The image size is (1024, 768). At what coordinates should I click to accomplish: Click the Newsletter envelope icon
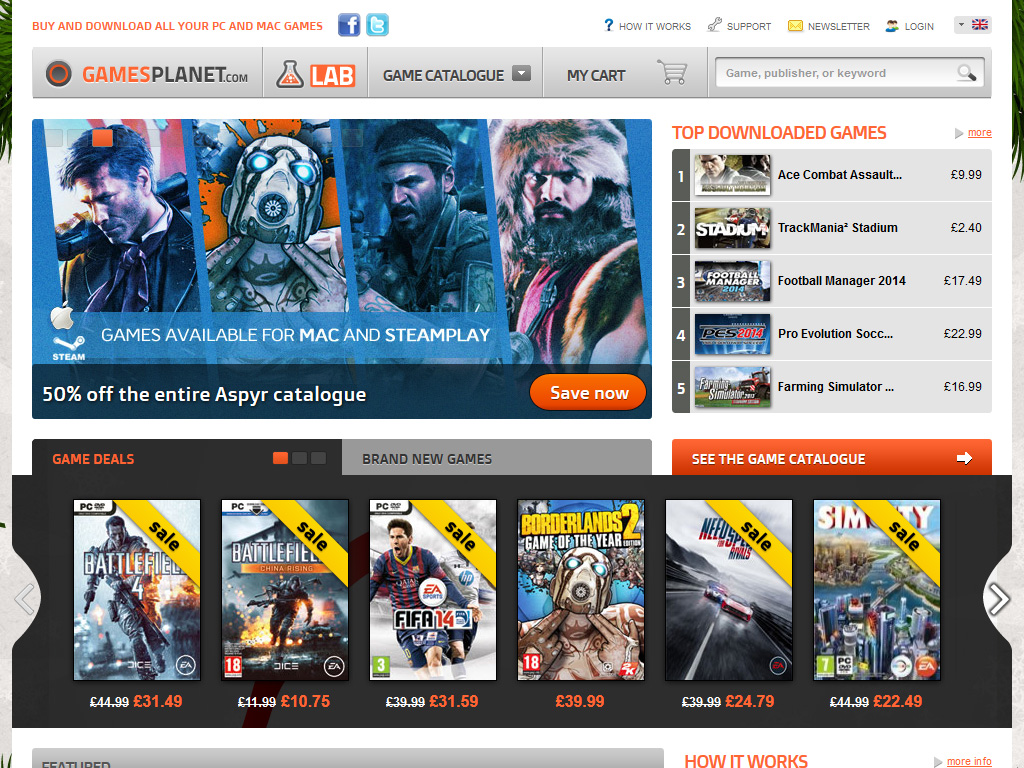(x=795, y=25)
